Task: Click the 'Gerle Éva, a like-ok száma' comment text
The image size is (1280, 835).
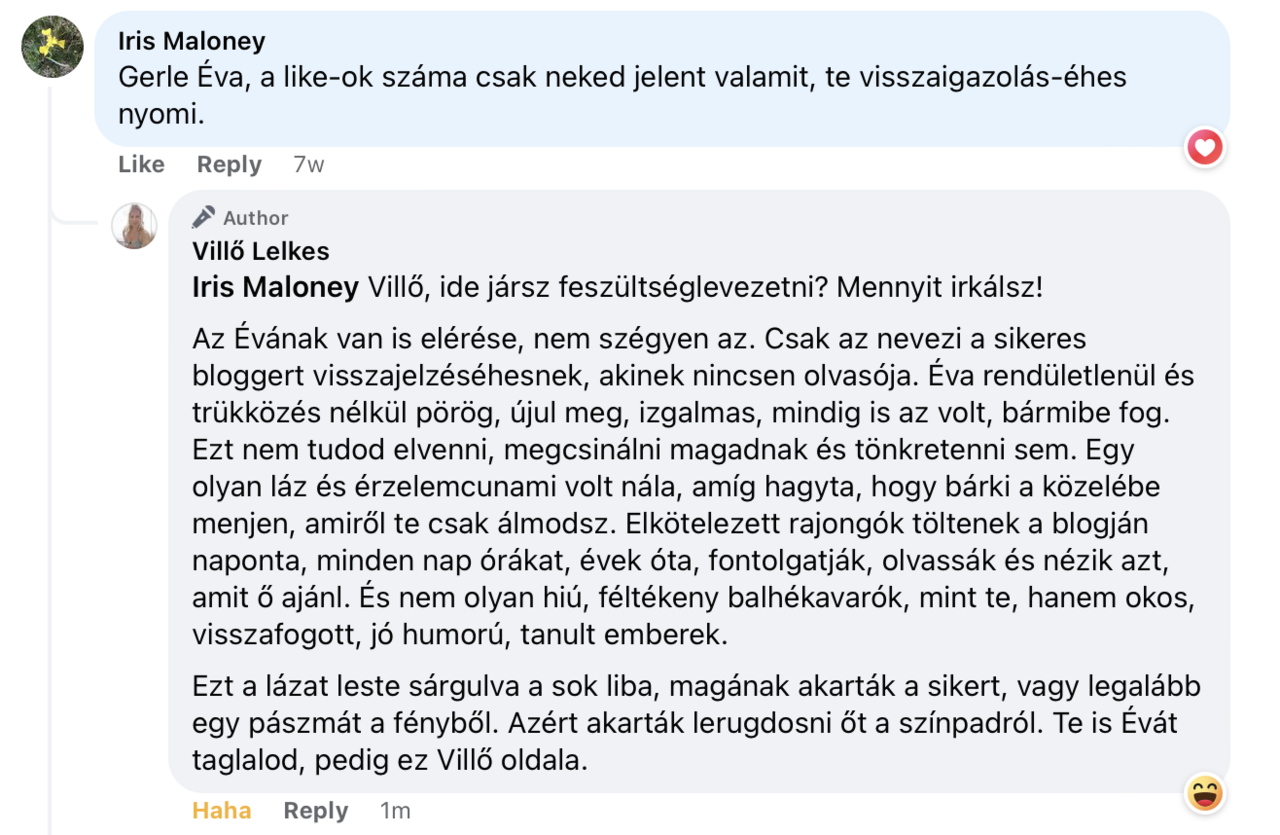Action: point(622,96)
